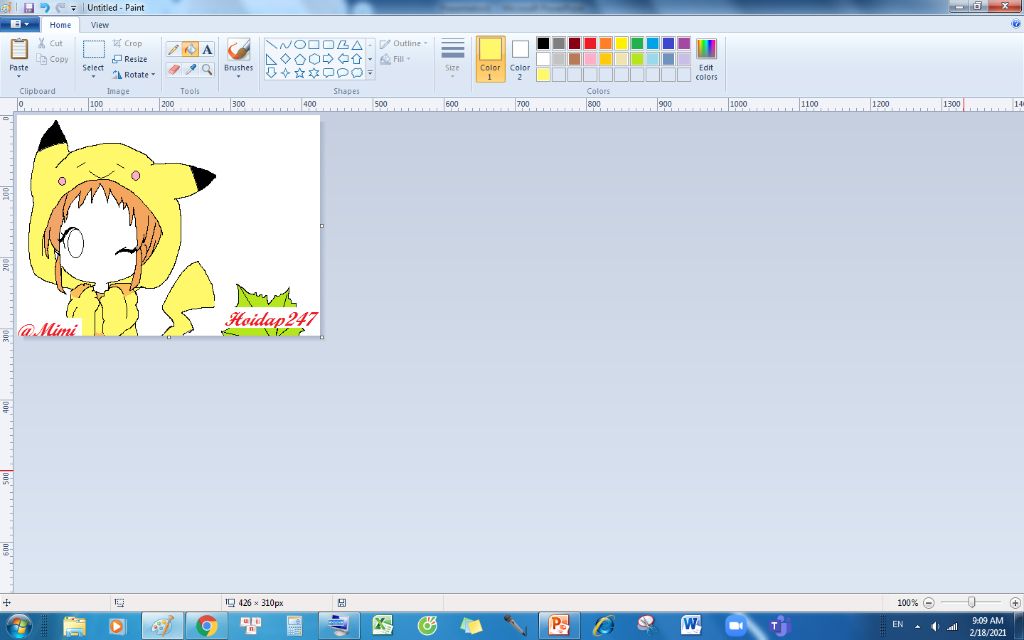This screenshot has width=1024, height=640.
Task: Pick the Cloud callout shape
Action: [357, 72]
